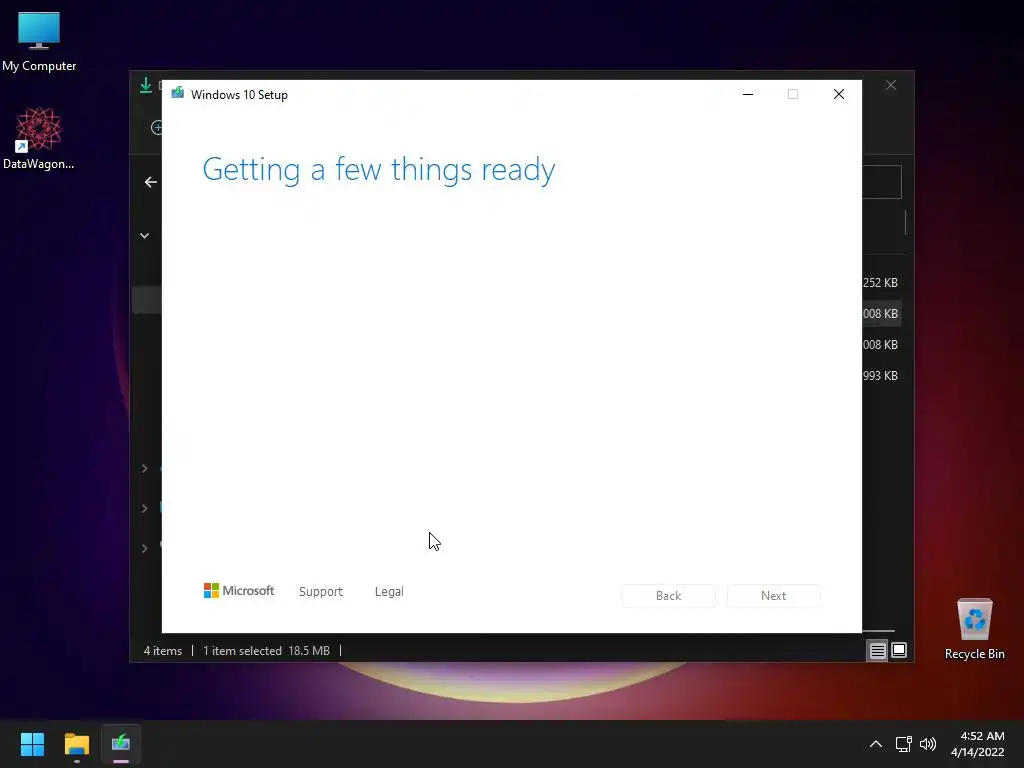Image resolution: width=1024 pixels, height=768 pixels.
Task: Click the downloads icon in Explorer title bar
Action: coord(146,86)
